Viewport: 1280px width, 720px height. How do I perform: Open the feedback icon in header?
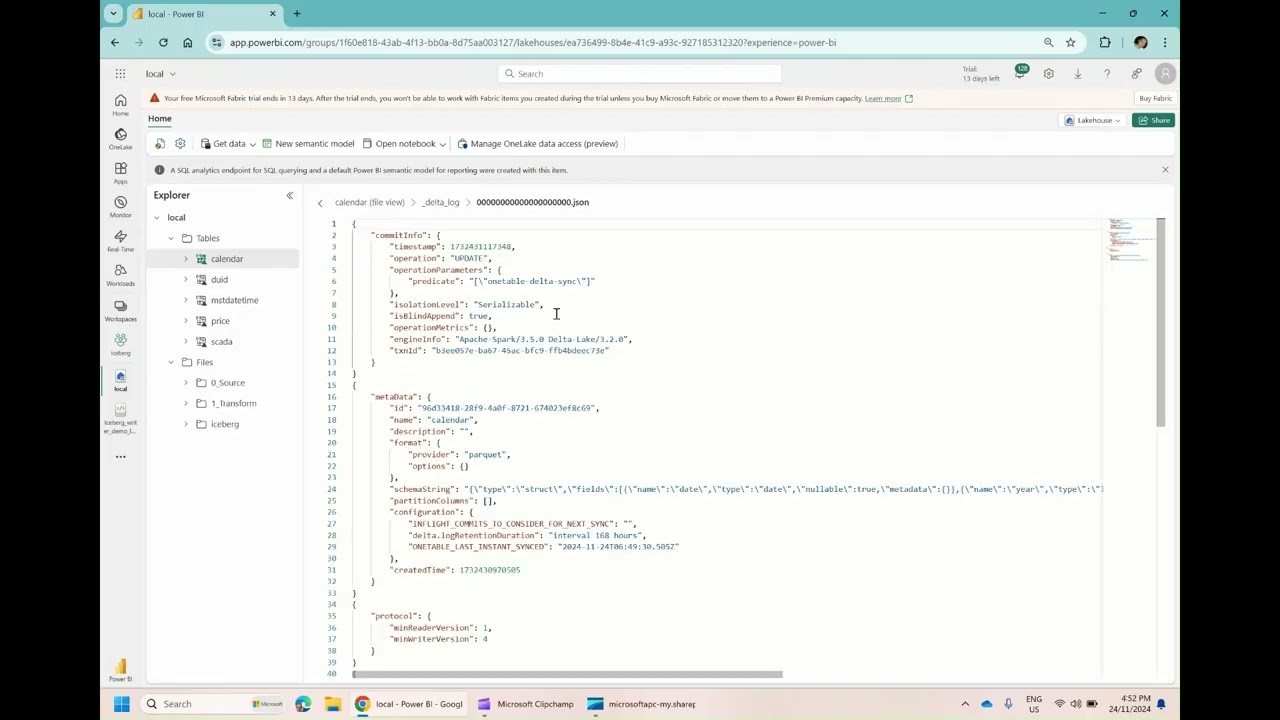point(1136,74)
